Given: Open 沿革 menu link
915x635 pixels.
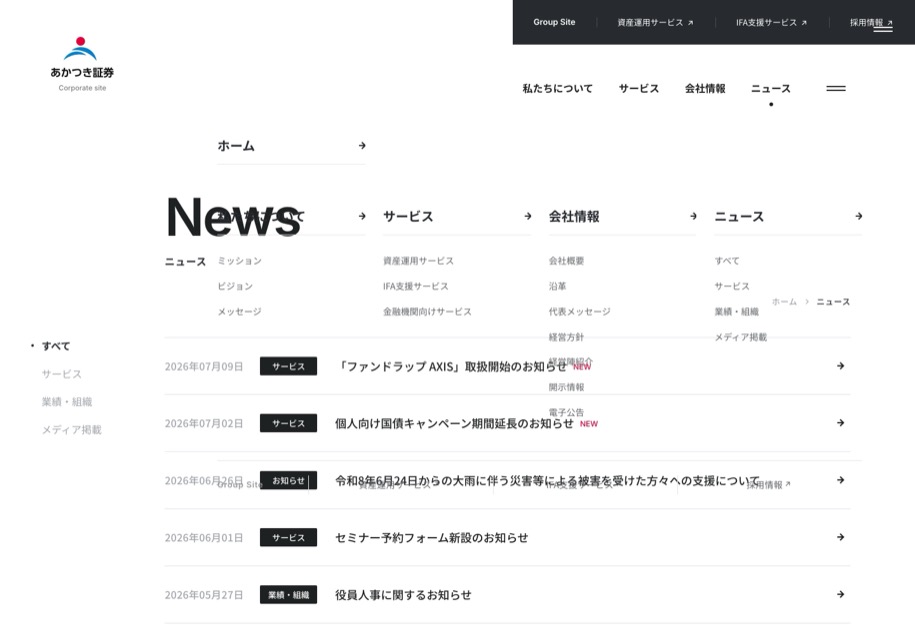Looking at the screenshot, I should coord(557,286).
